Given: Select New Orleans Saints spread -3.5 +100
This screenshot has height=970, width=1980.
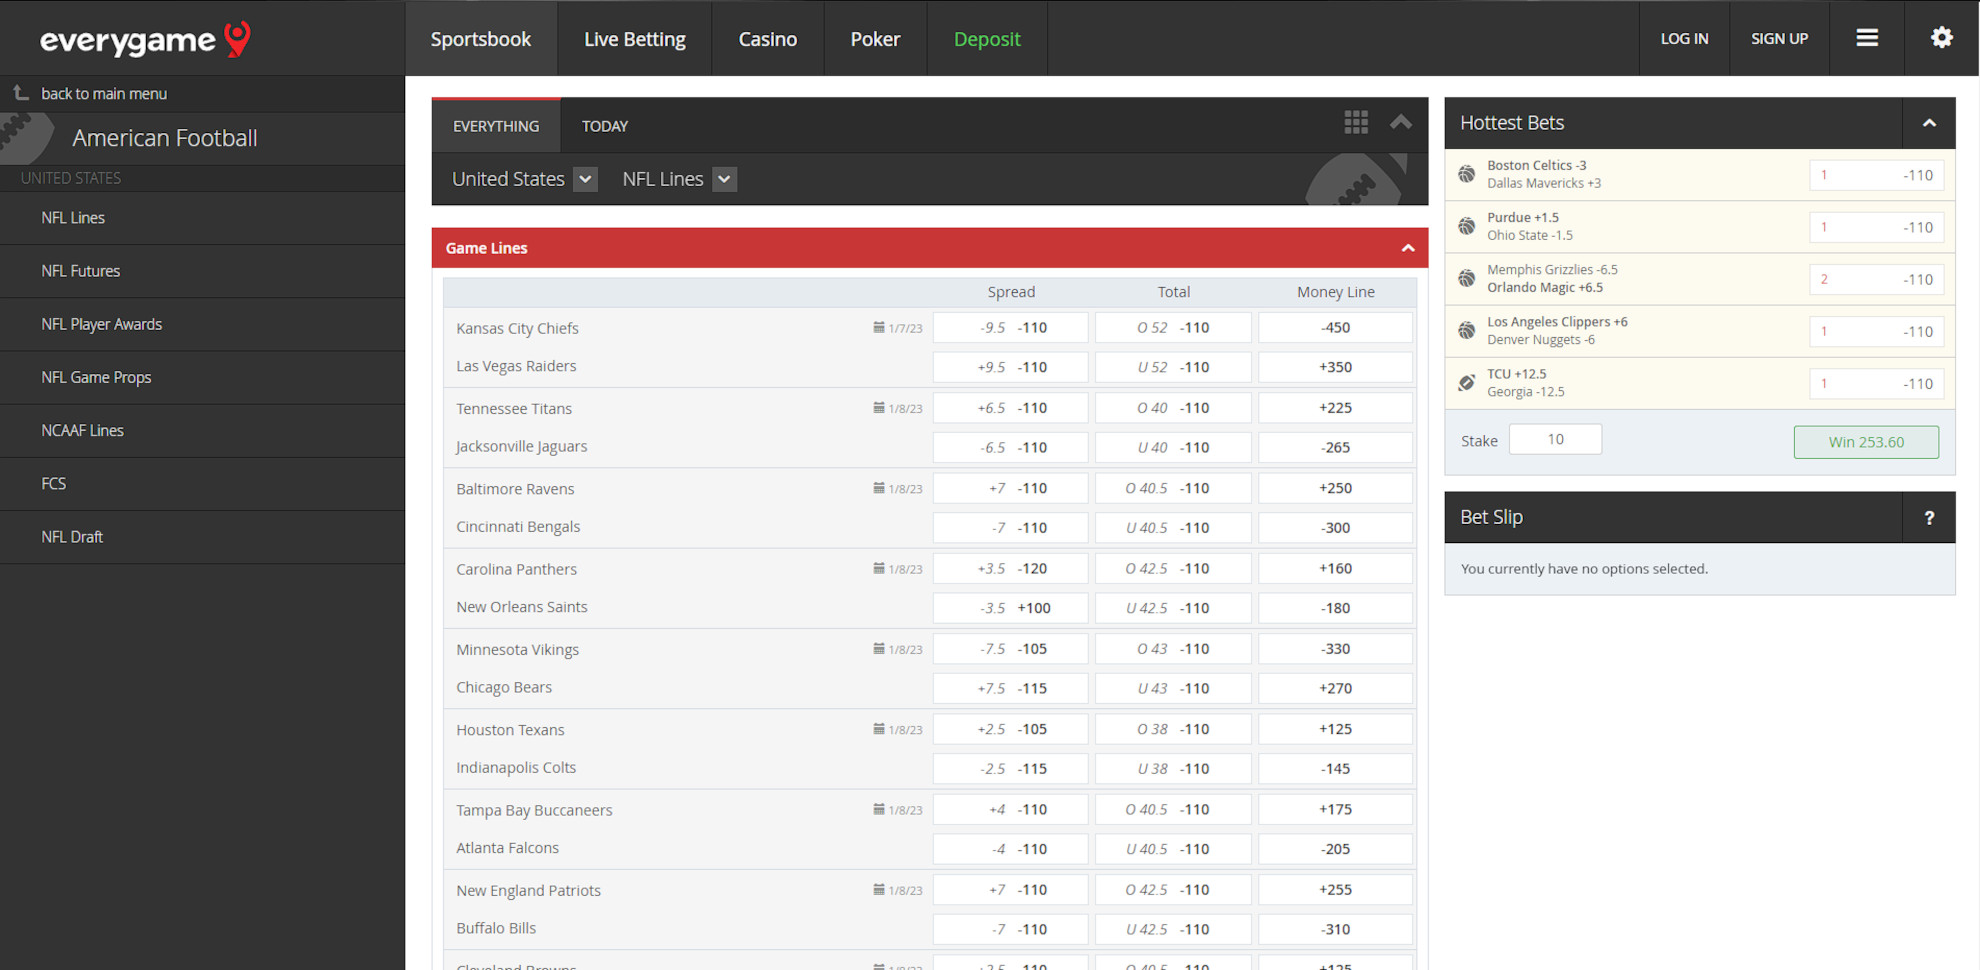Looking at the screenshot, I should [x=1010, y=607].
